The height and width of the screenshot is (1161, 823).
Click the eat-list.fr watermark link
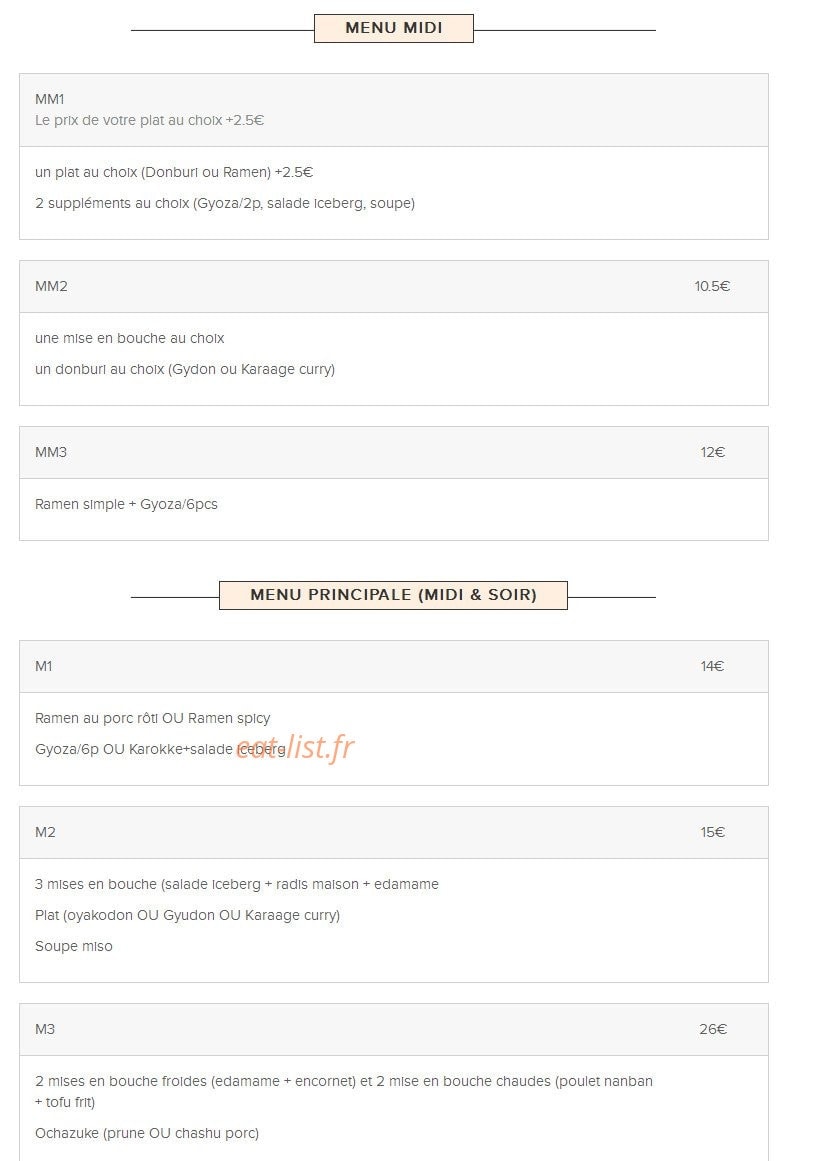[295, 747]
